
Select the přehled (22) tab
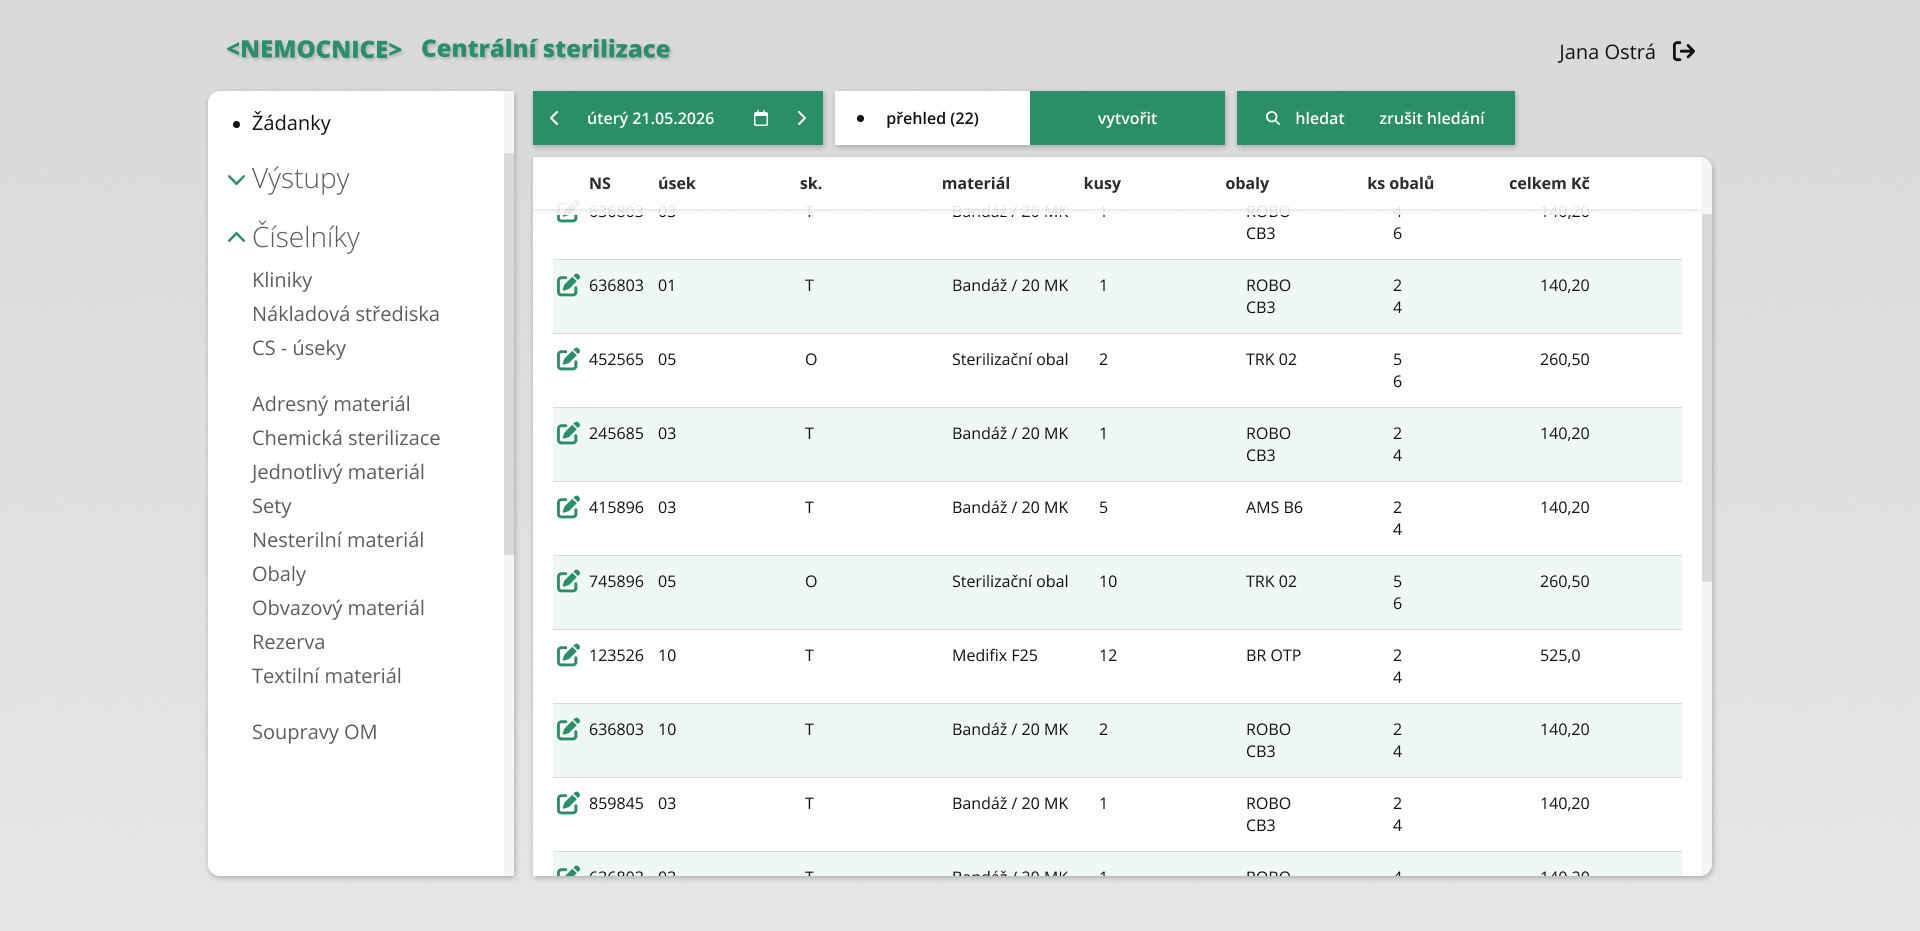click(x=932, y=118)
